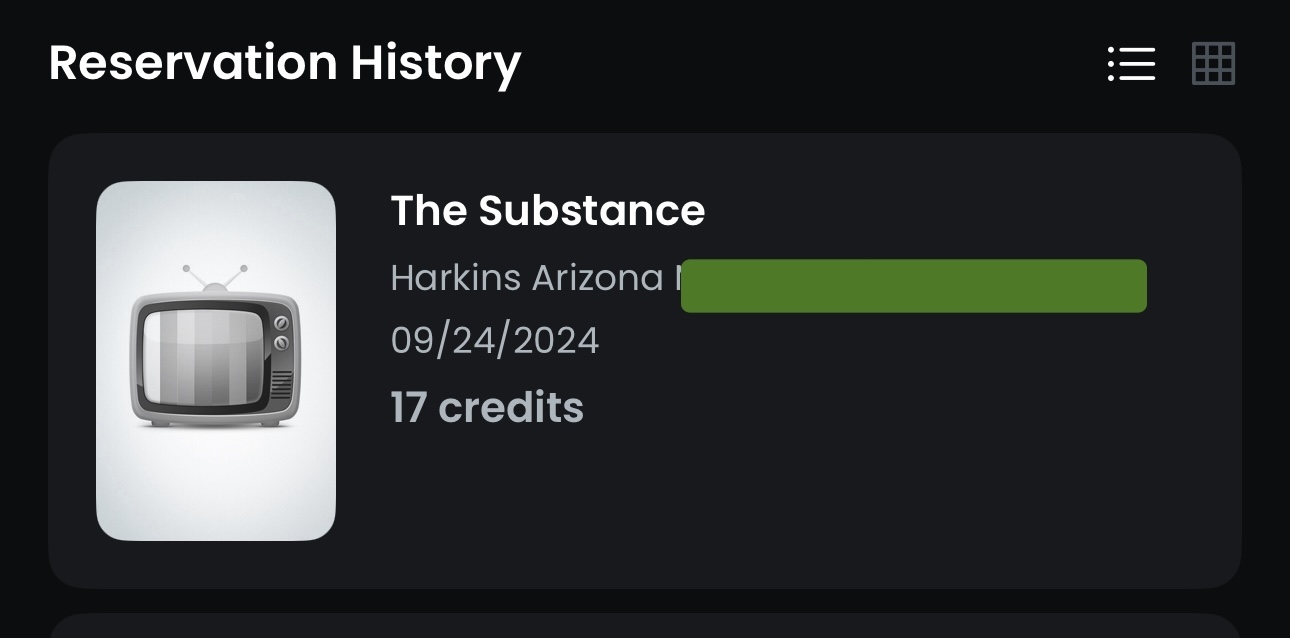Tap the Harkins Arizona theater name
1290x638 pixels.
point(527,278)
